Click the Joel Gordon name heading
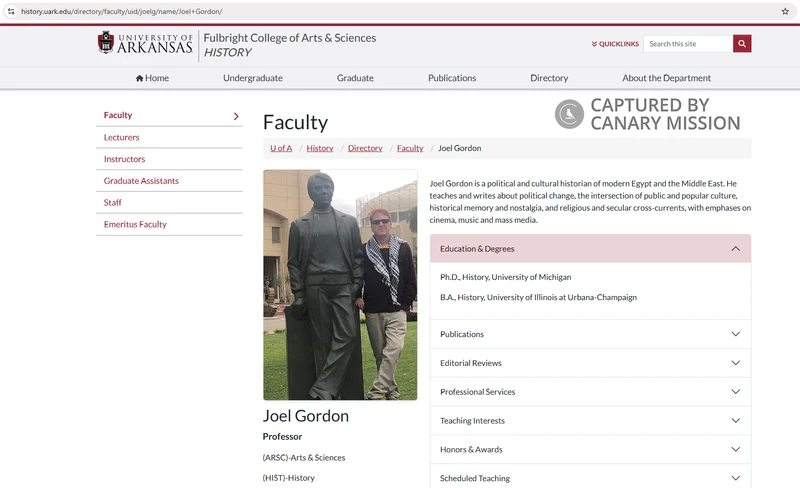The image size is (800, 488). [306, 416]
